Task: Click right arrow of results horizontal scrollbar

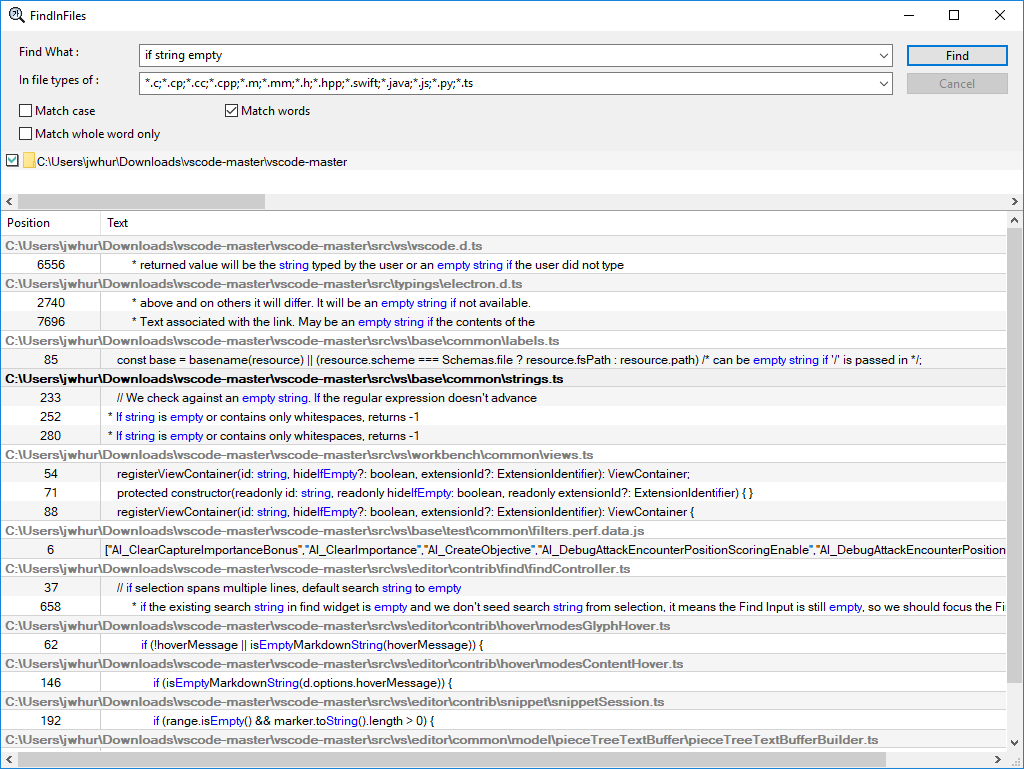Action: tap(997, 759)
